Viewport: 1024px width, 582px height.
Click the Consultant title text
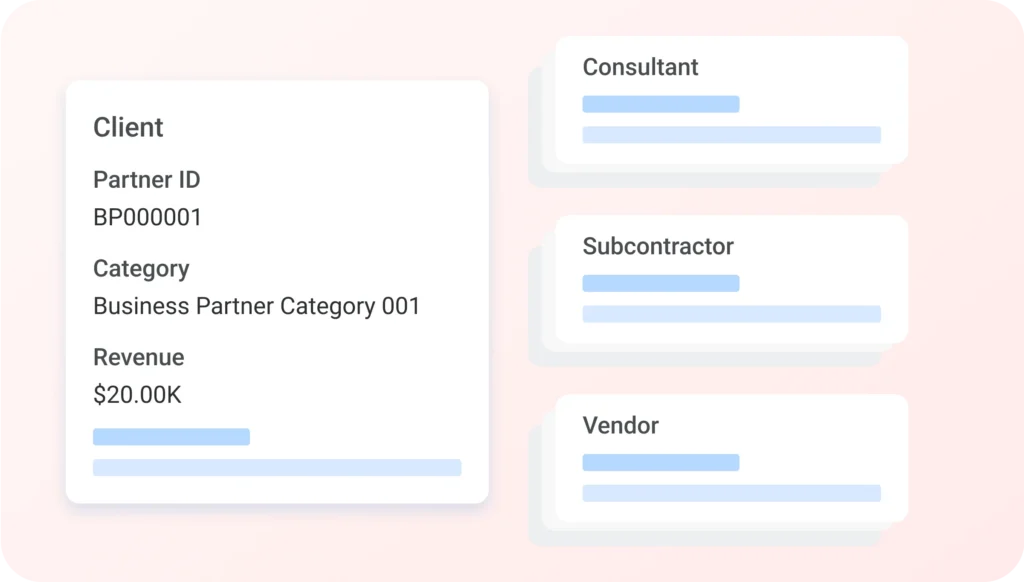tap(640, 67)
